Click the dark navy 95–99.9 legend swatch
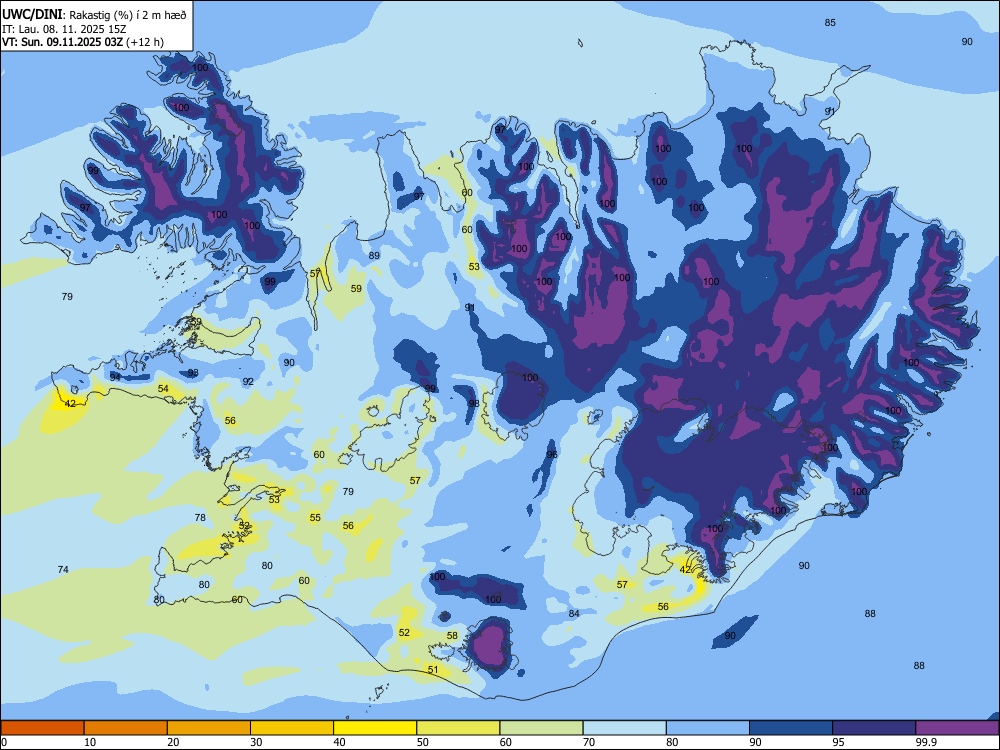The height and width of the screenshot is (750, 1000). pos(874,728)
